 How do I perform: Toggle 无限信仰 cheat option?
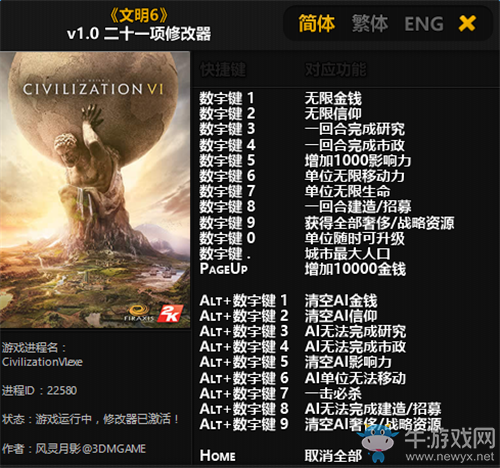point(333,114)
